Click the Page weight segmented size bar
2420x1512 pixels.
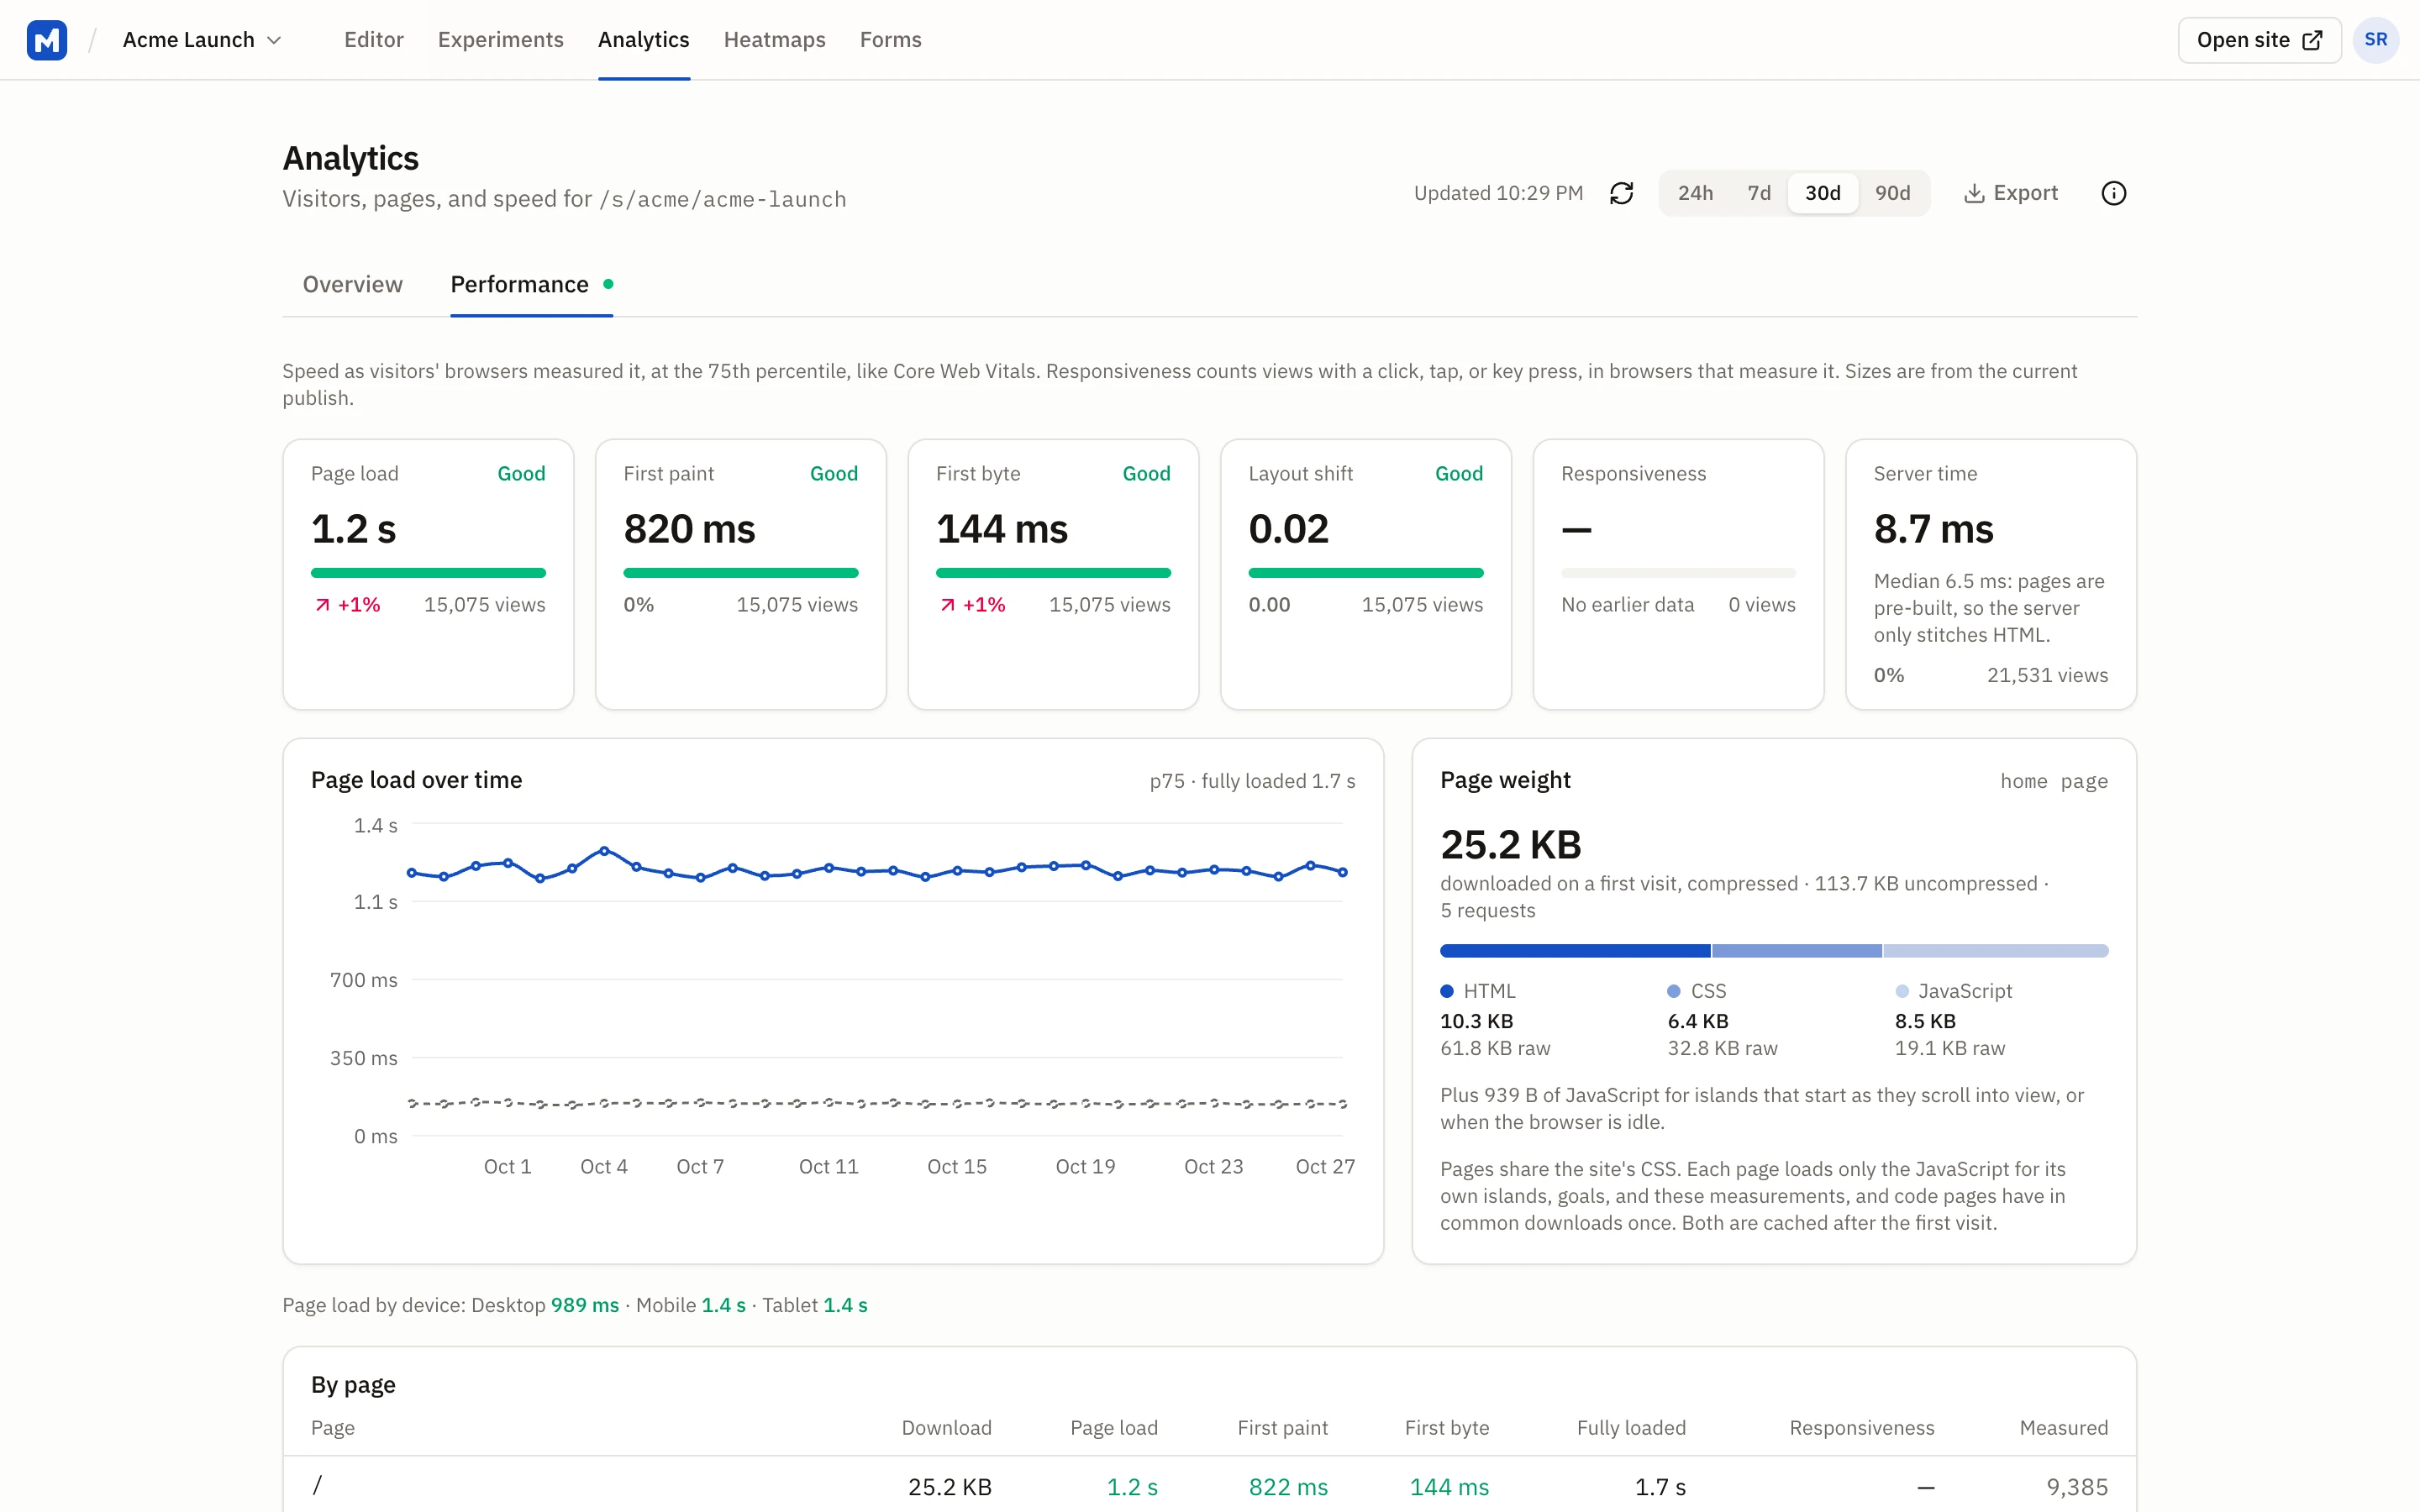tap(1773, 951)
